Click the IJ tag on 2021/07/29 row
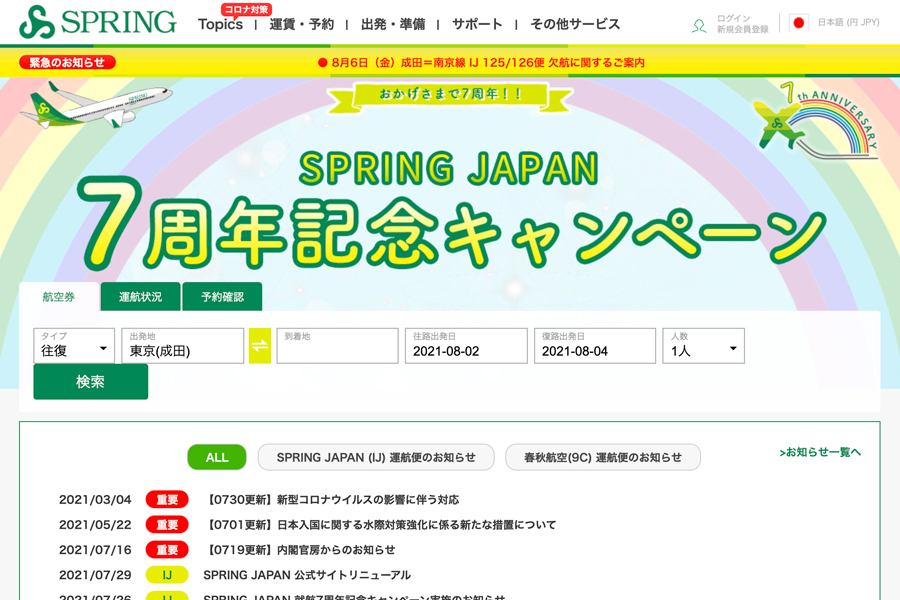Viewport: 900px width, 600px height. [167, 575]
